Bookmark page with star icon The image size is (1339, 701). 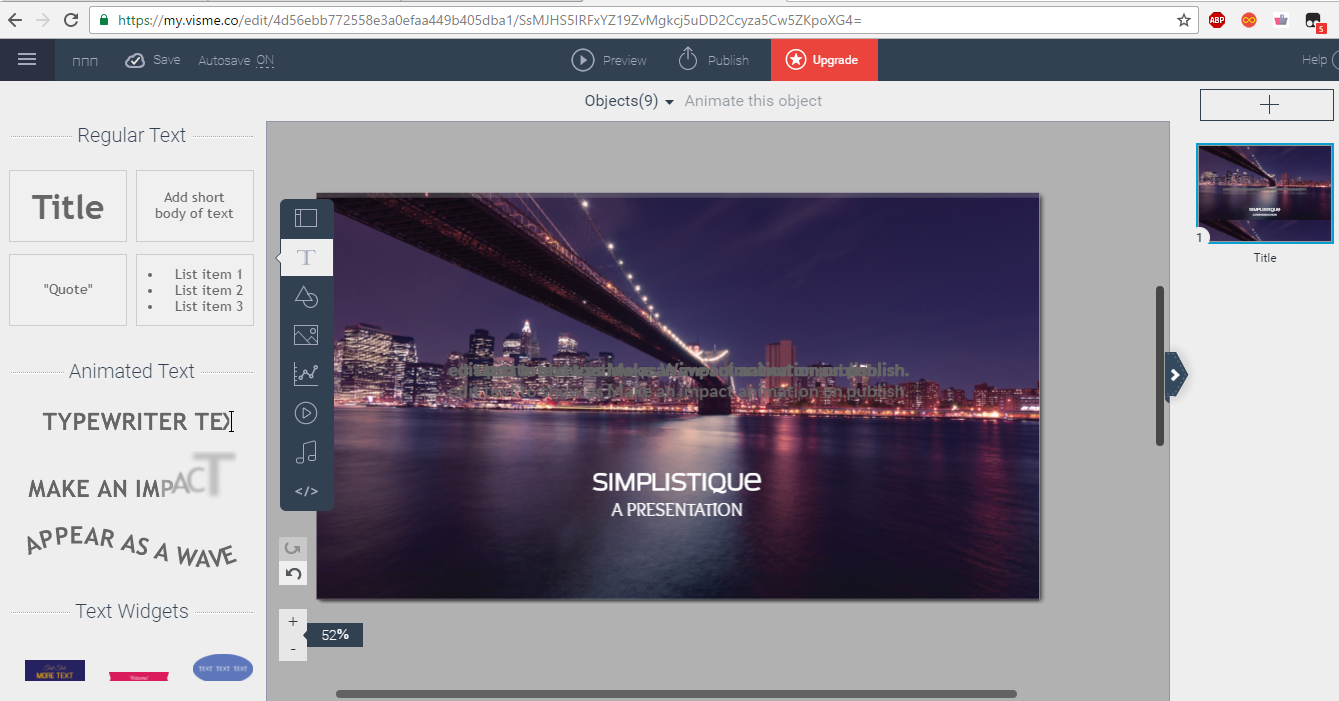pos(1184,20)
